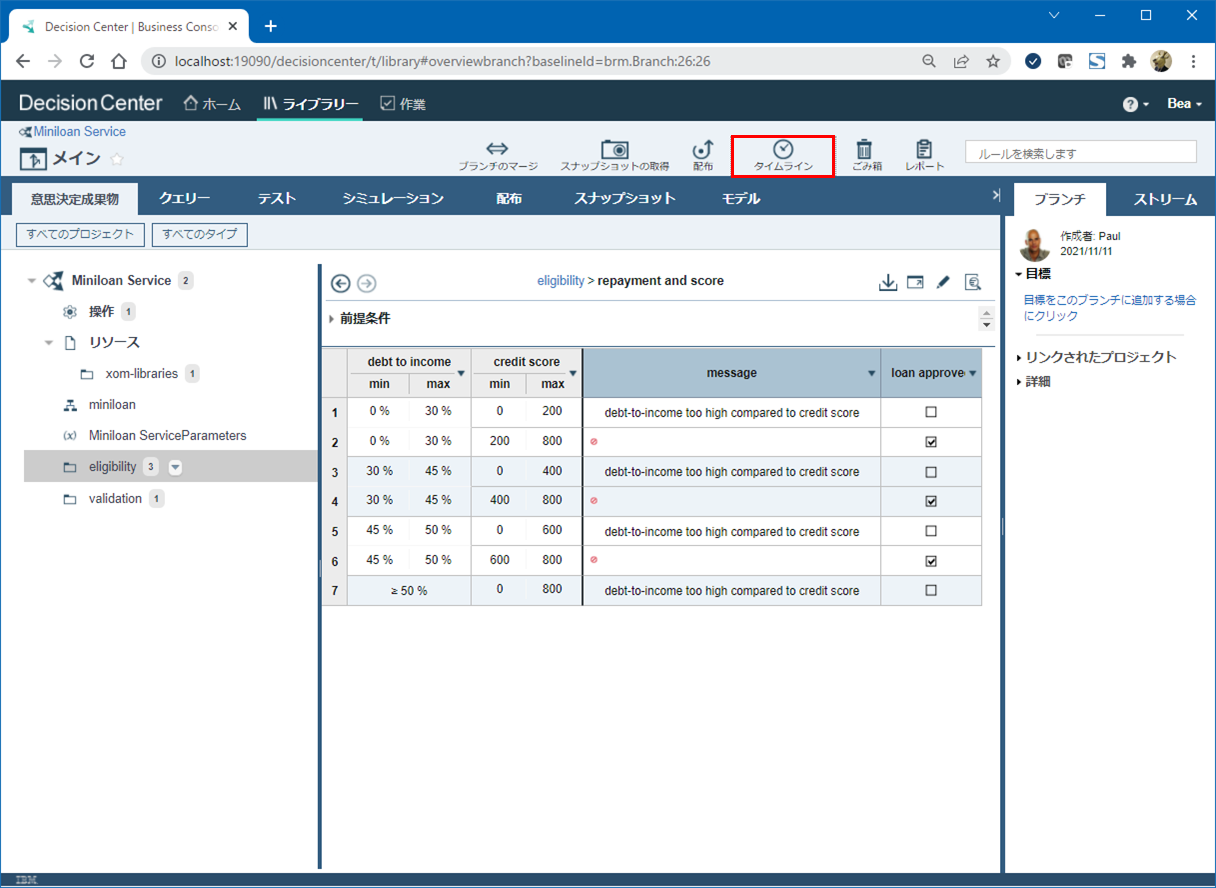Viewport: 1216px width, 888px height.
Task: Collapse the Miniloan Service tree node
Action: [x=32, y=281]
